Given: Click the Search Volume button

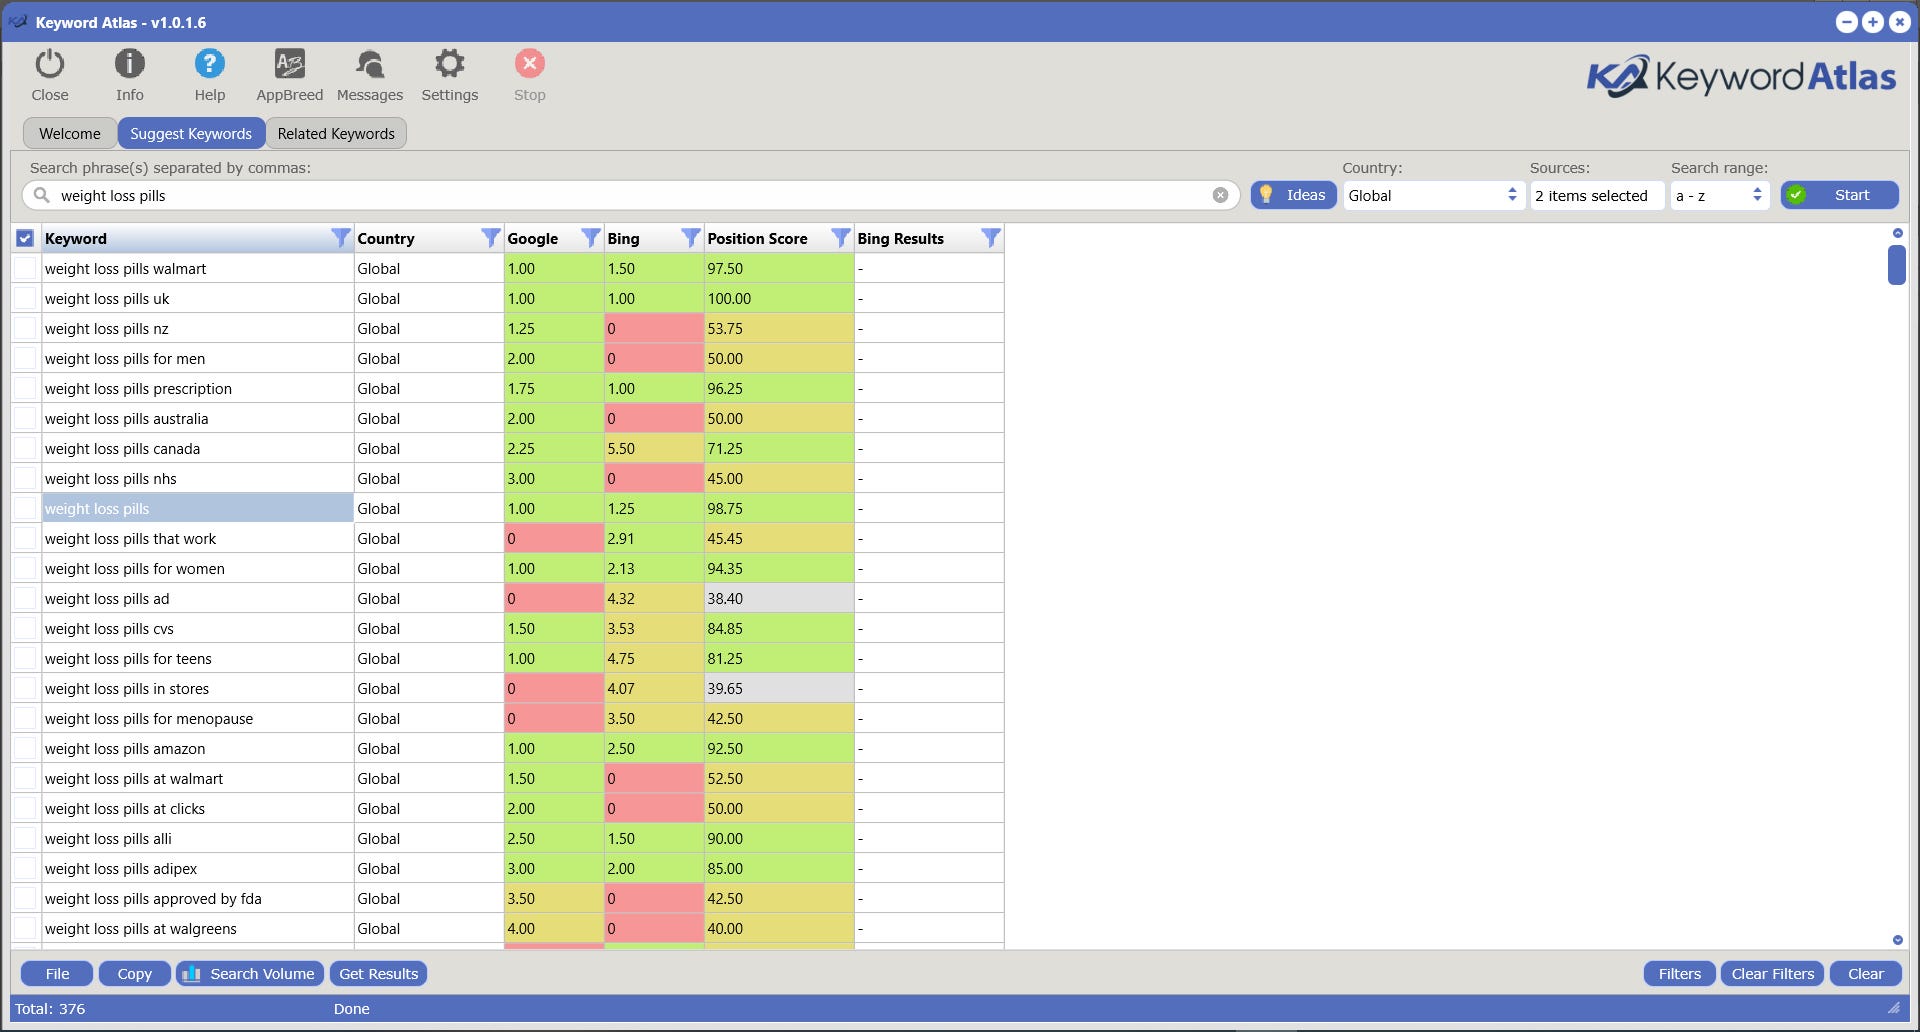Looking at the screenshot, I should coord(250,973).
